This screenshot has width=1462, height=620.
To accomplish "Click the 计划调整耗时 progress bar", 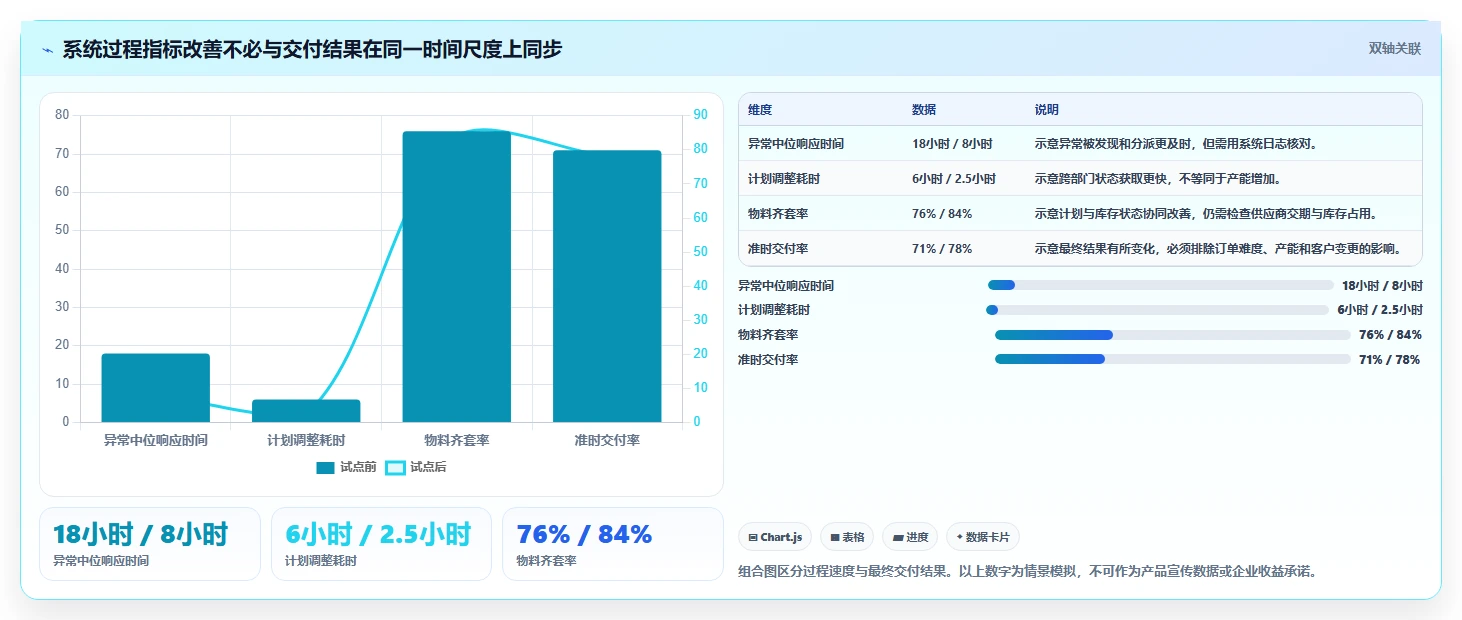I will tap(1157, 310).
